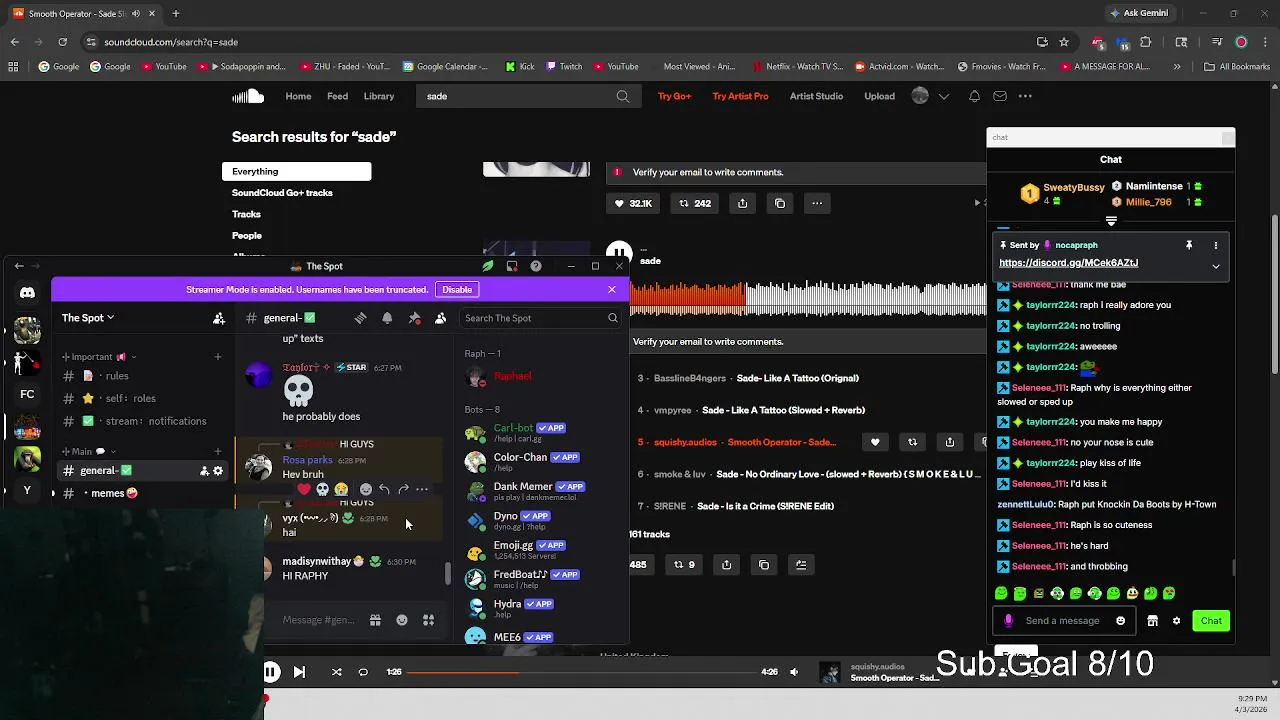Skip to next track in SoundCloud player

(x=299, y=672)
